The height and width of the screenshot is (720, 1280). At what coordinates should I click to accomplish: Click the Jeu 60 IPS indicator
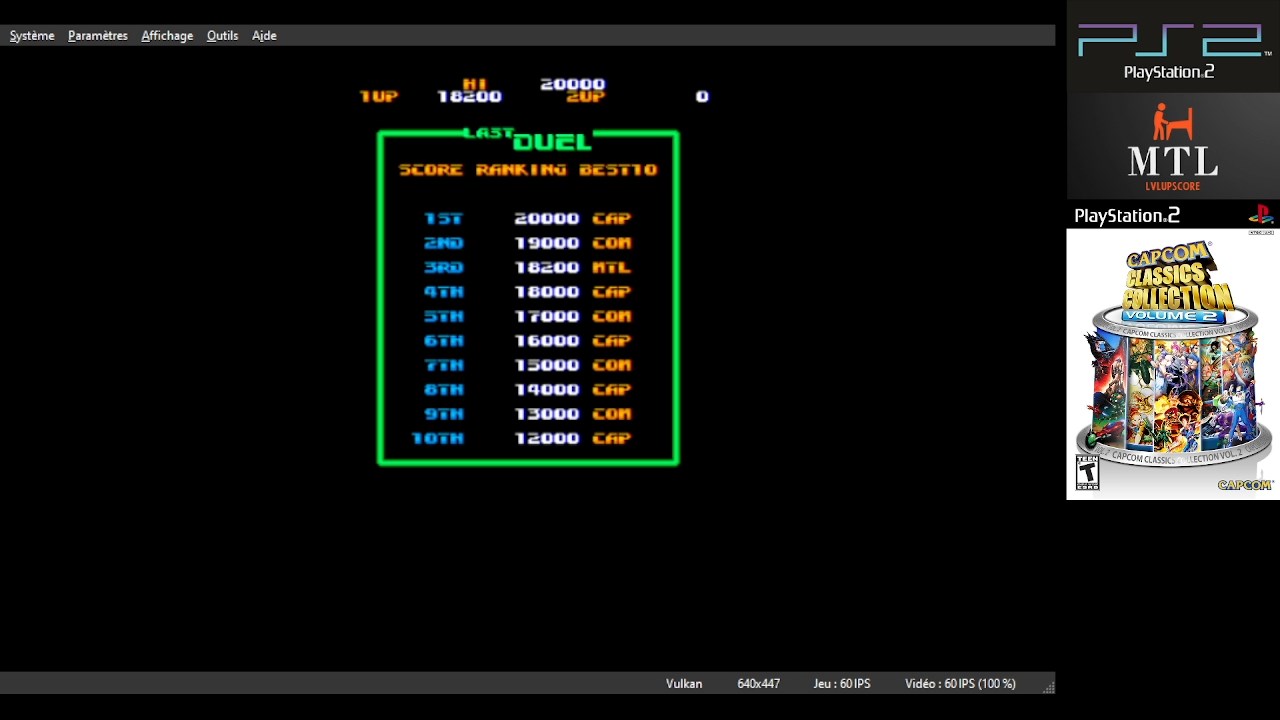(841, 684)
